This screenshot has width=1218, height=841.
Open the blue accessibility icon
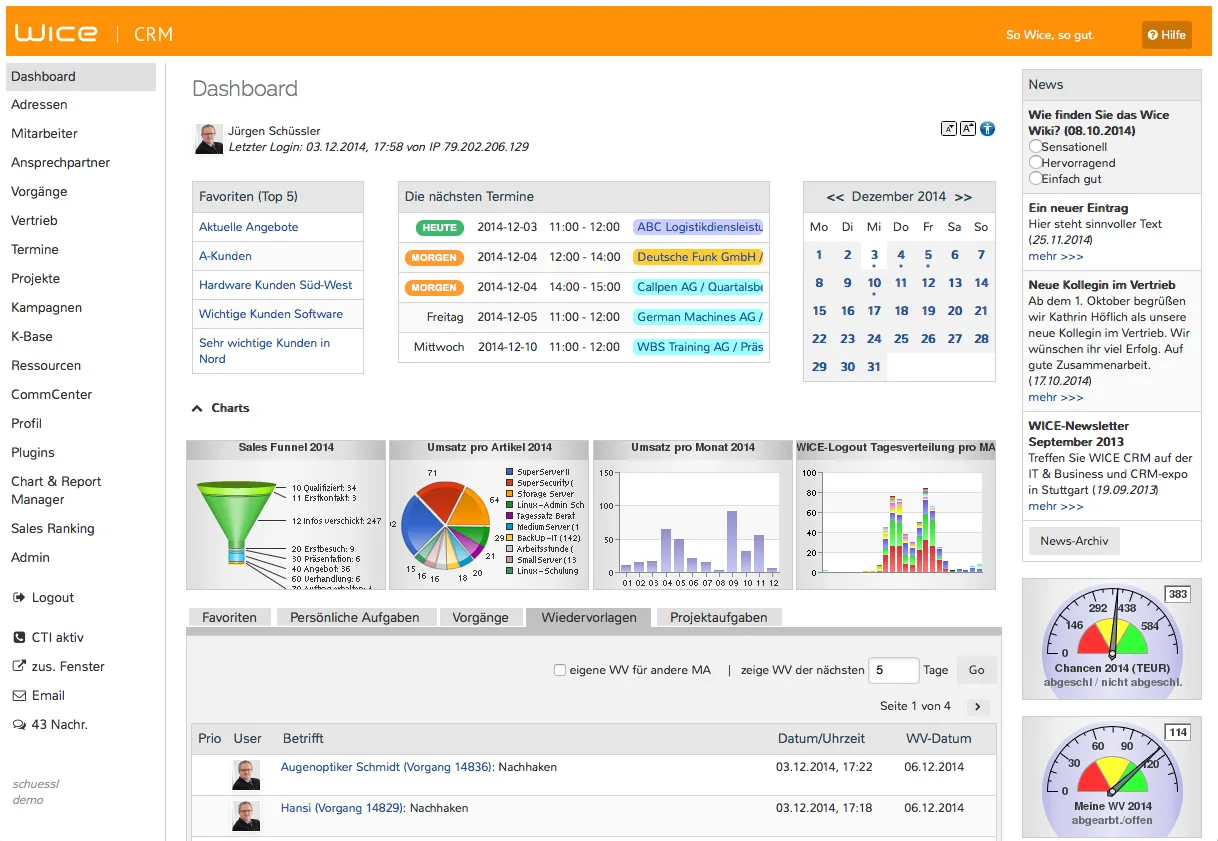click(x=987, y=128)
